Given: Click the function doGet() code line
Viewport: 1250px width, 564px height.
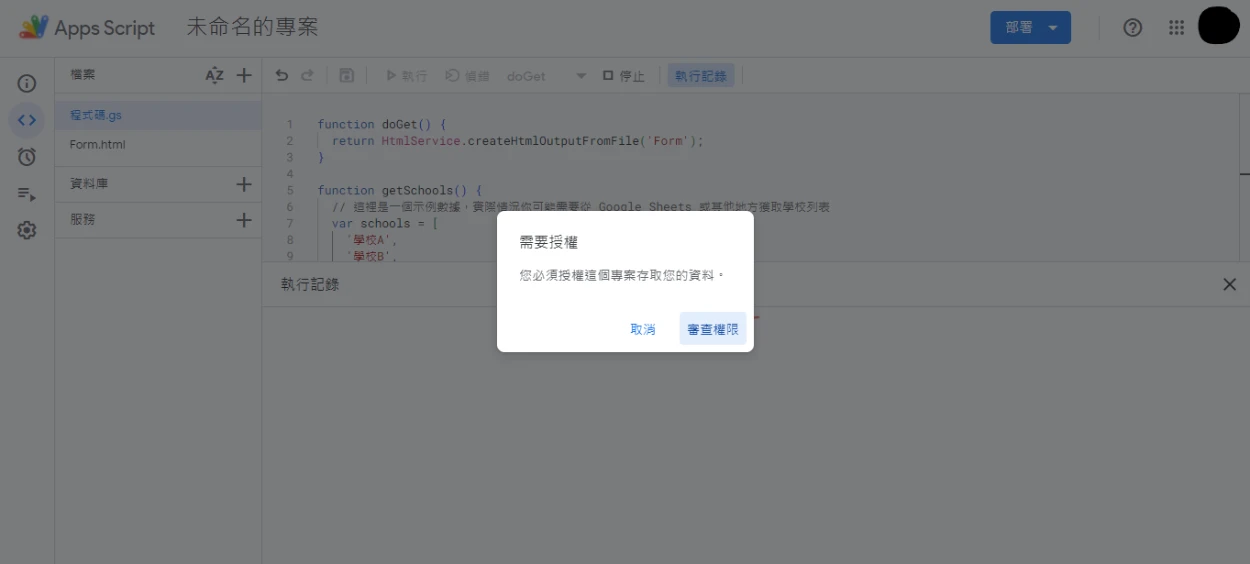Looking at the screenshot, I should (x=382, y=125).
